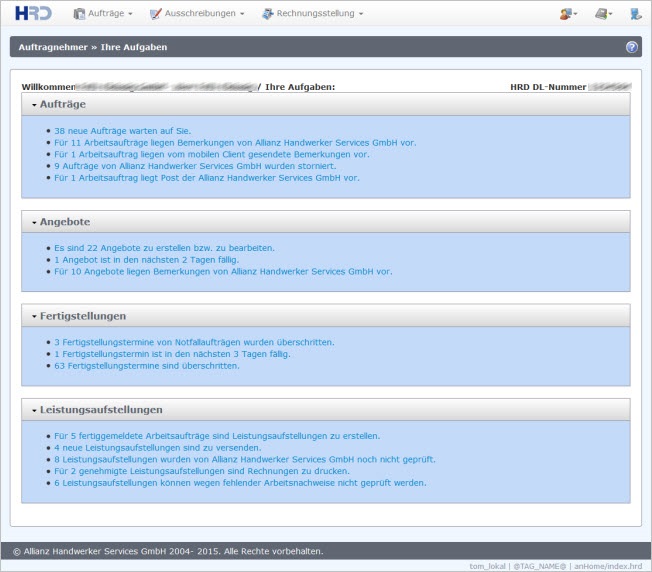Click the Aufträge clipboard icon in navbar
The width and height of the screenshot is (652, 572).
pos(79,14)
